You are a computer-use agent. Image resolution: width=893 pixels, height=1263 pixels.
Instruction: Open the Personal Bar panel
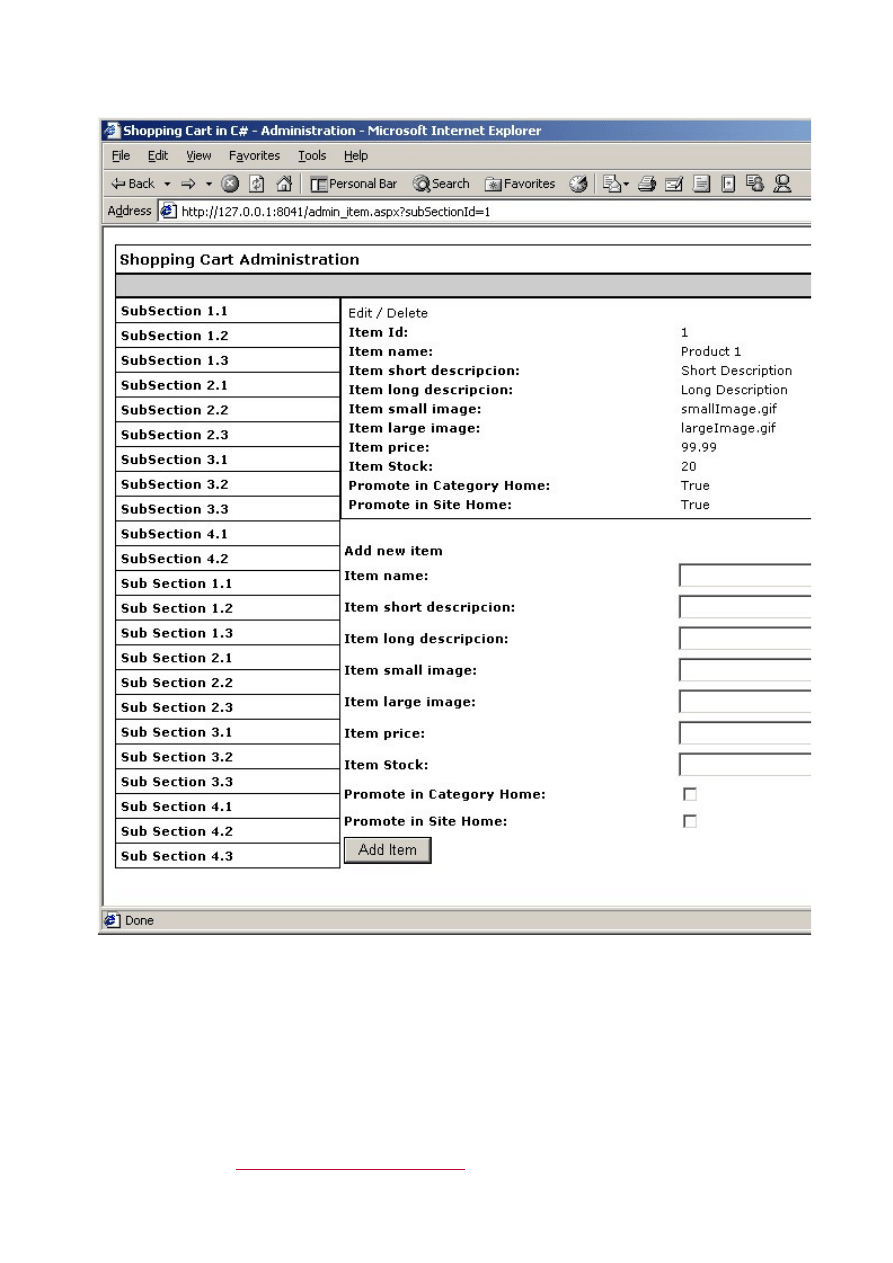point(354,184)
